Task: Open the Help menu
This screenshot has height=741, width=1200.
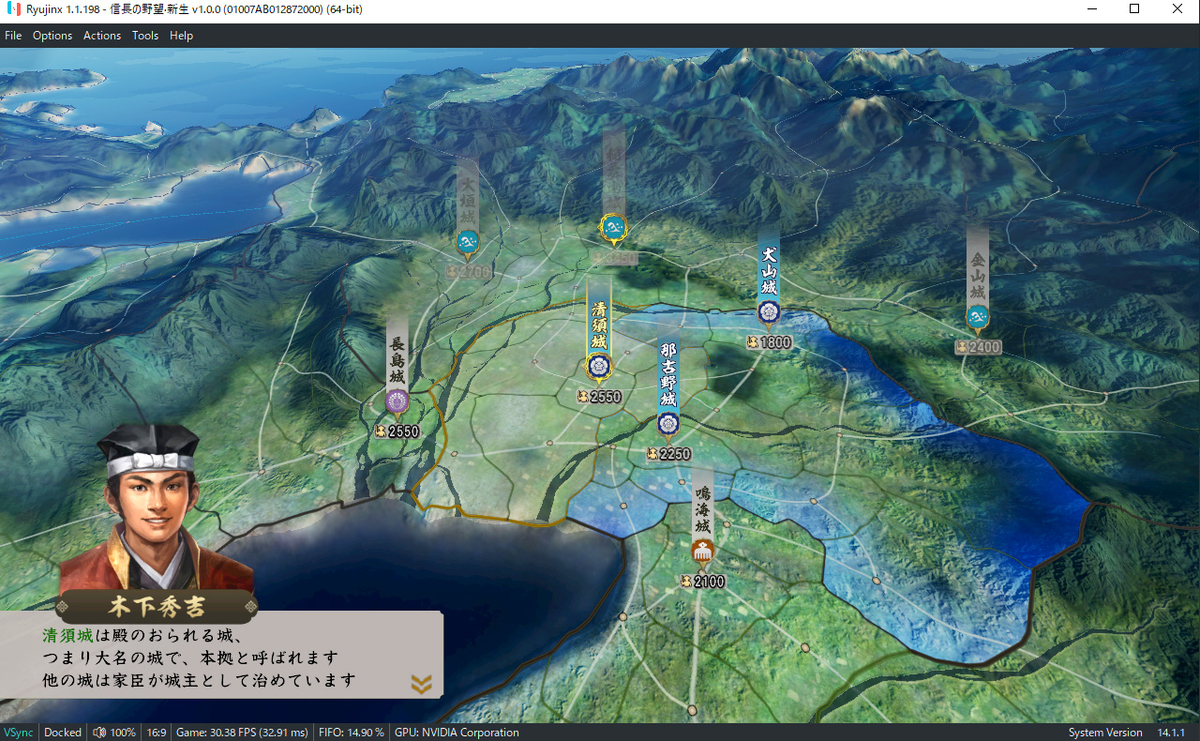Action: [x=181, y=35]
